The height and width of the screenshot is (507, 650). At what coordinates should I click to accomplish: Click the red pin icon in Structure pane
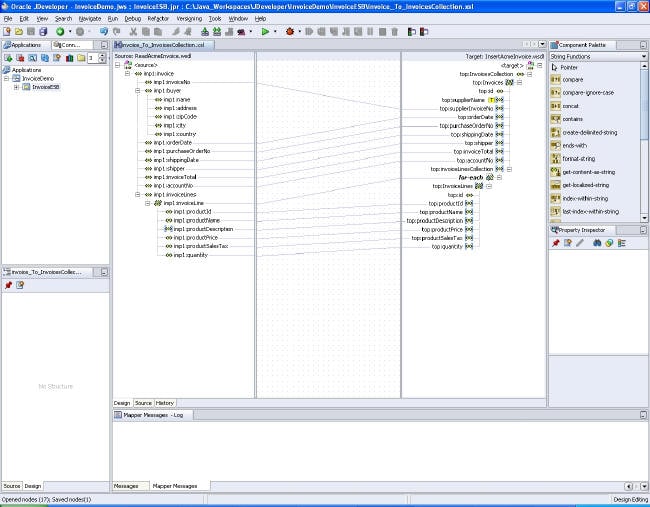tap(8, 285)
